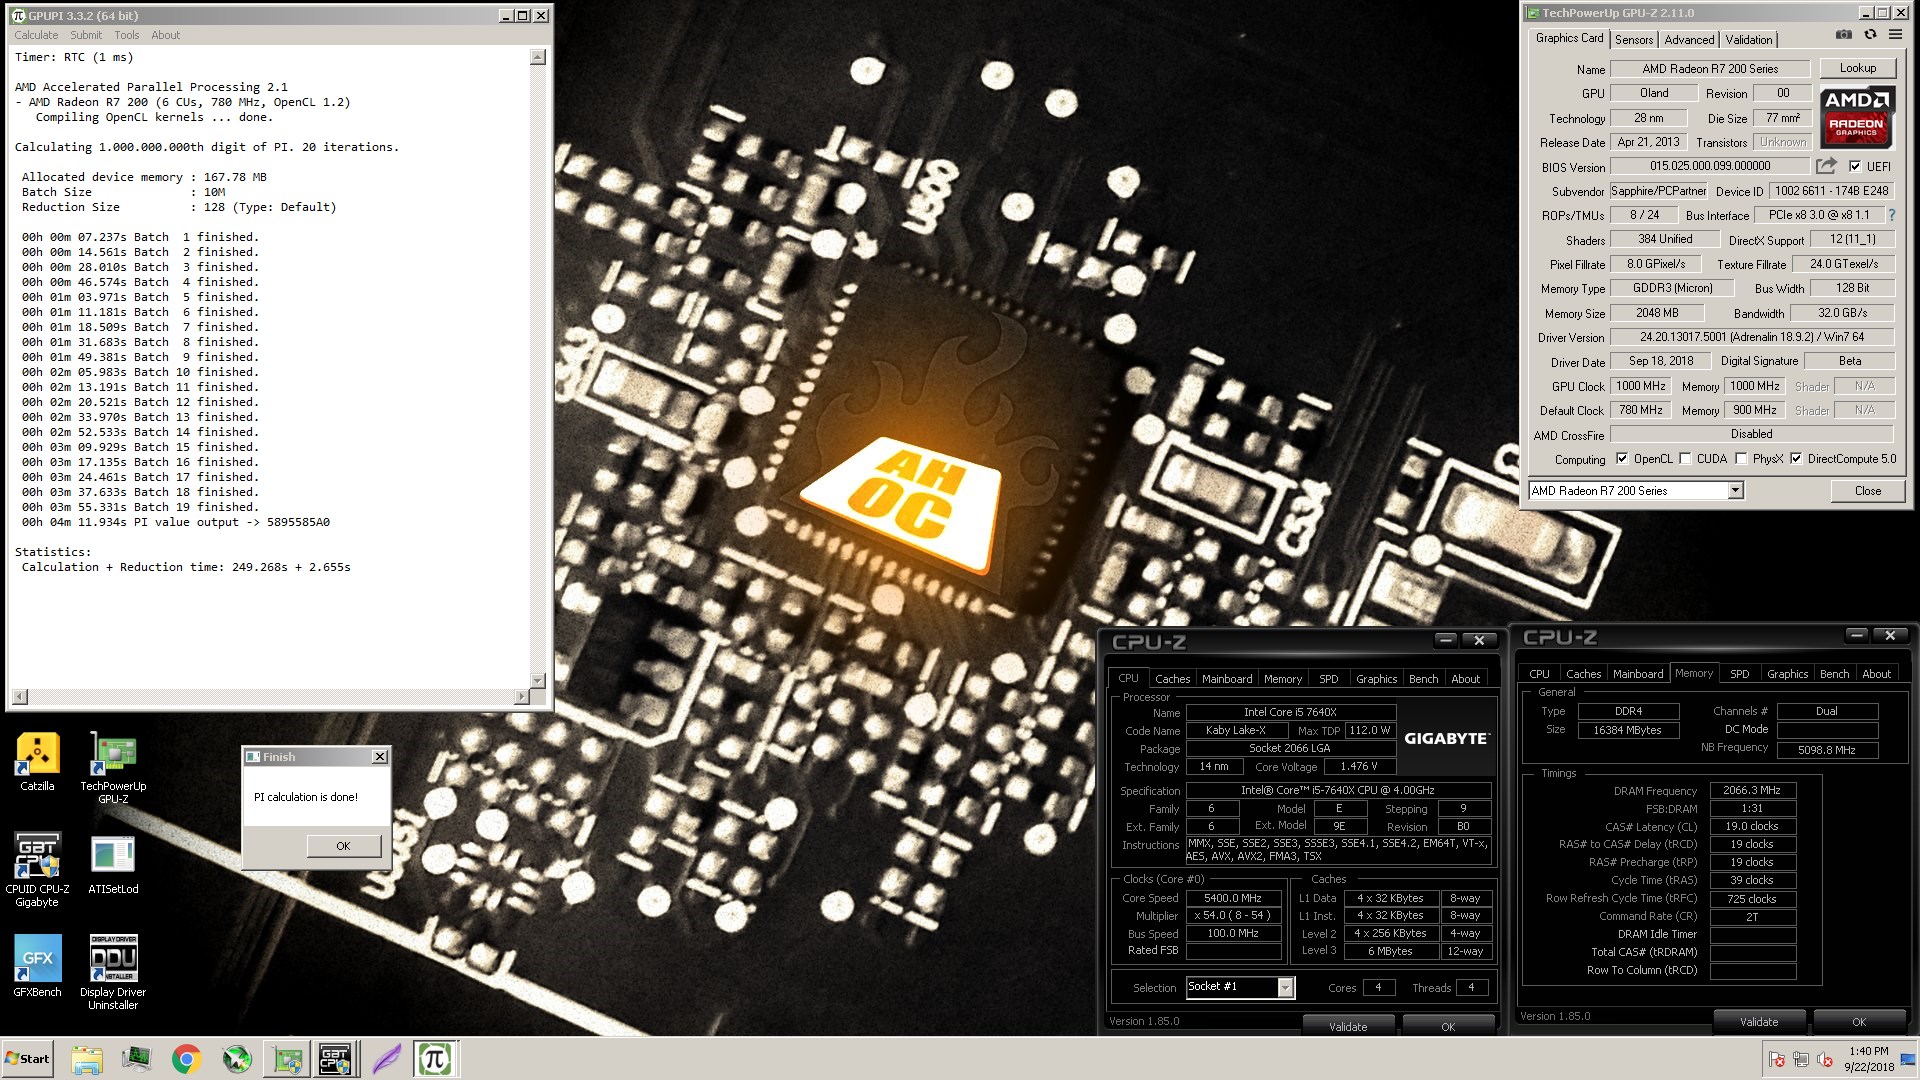Click the GPUPI horizontal scrollbar right arrow
The width and height of the screenshot is (1920, 1080).
pyautogui.click(x=521, y=696)
